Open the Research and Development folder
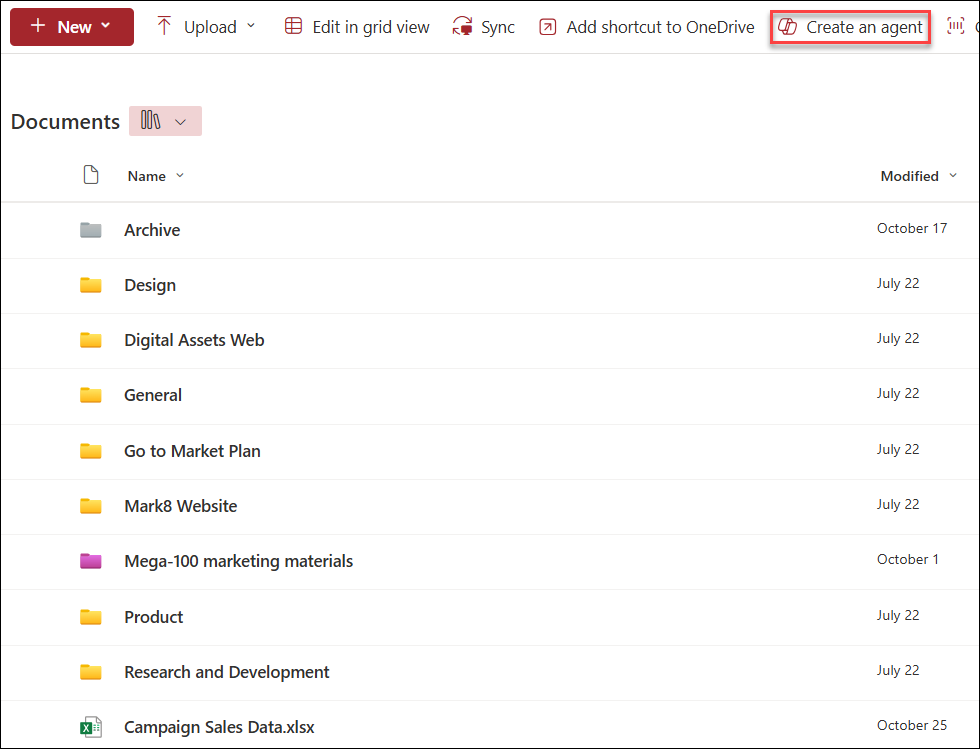 click(x=226, y=671)
